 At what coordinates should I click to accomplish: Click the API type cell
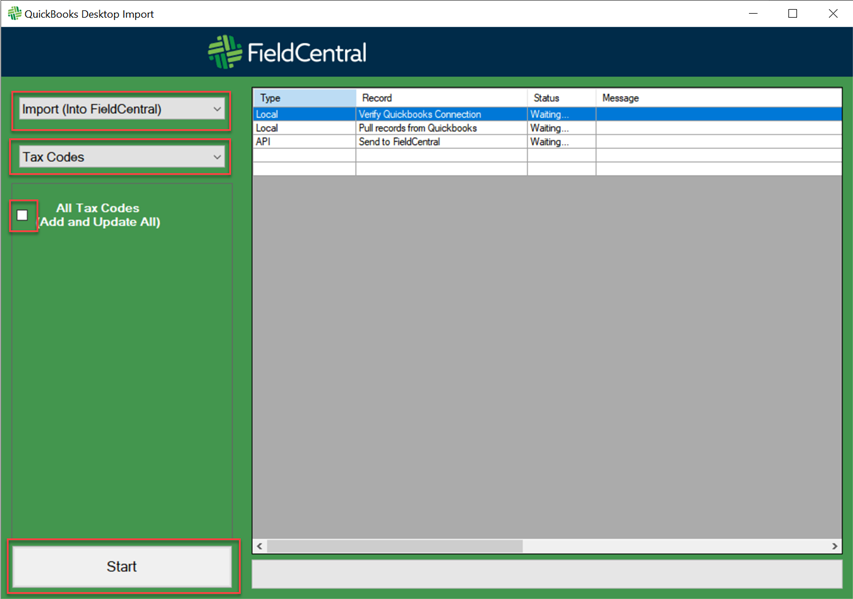click(x=305, y=141)
